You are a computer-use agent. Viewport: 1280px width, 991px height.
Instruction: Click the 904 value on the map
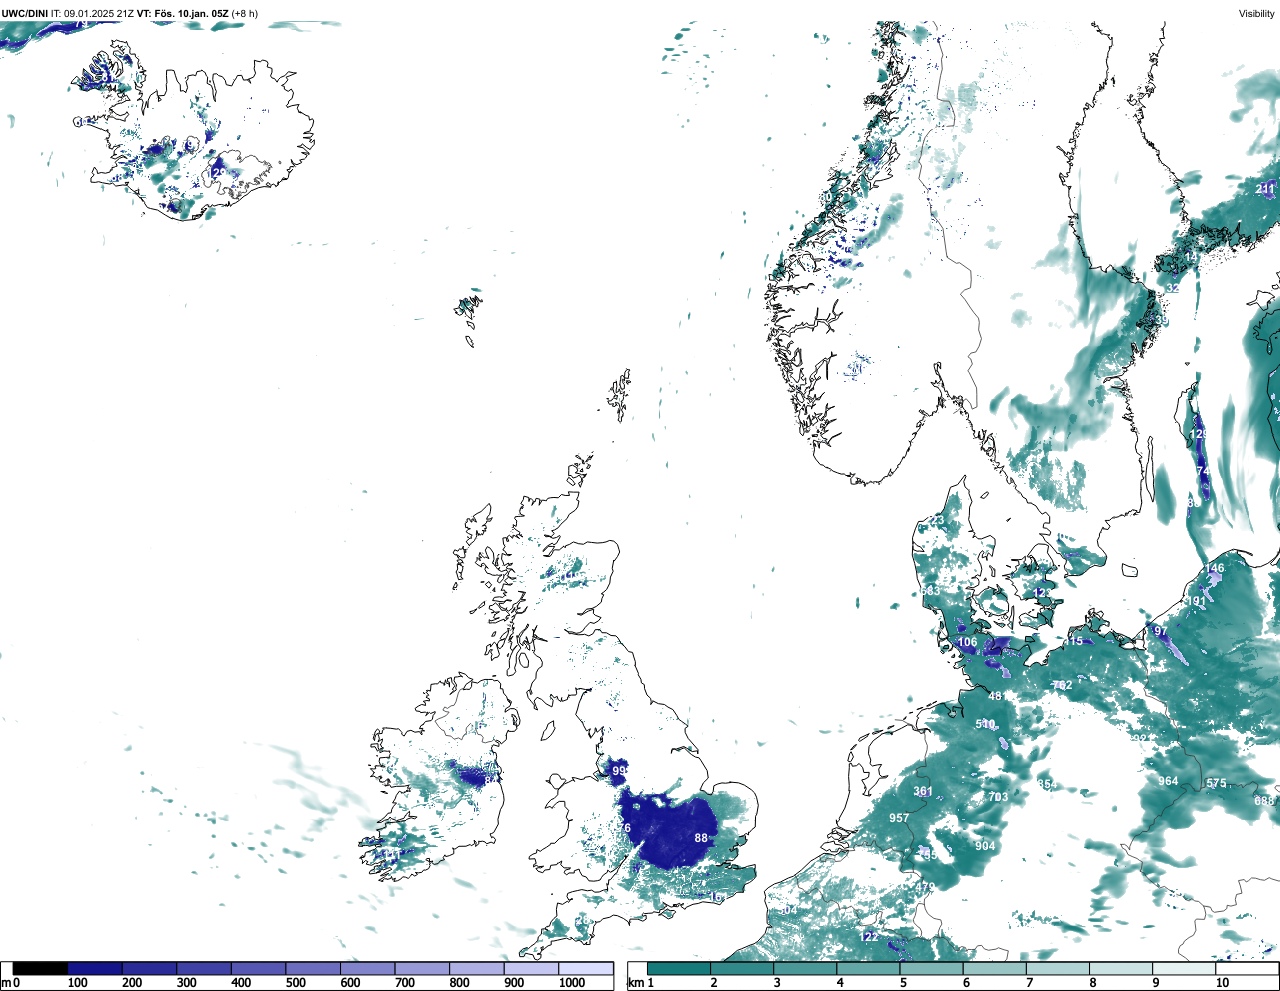[x=985, y=846]
